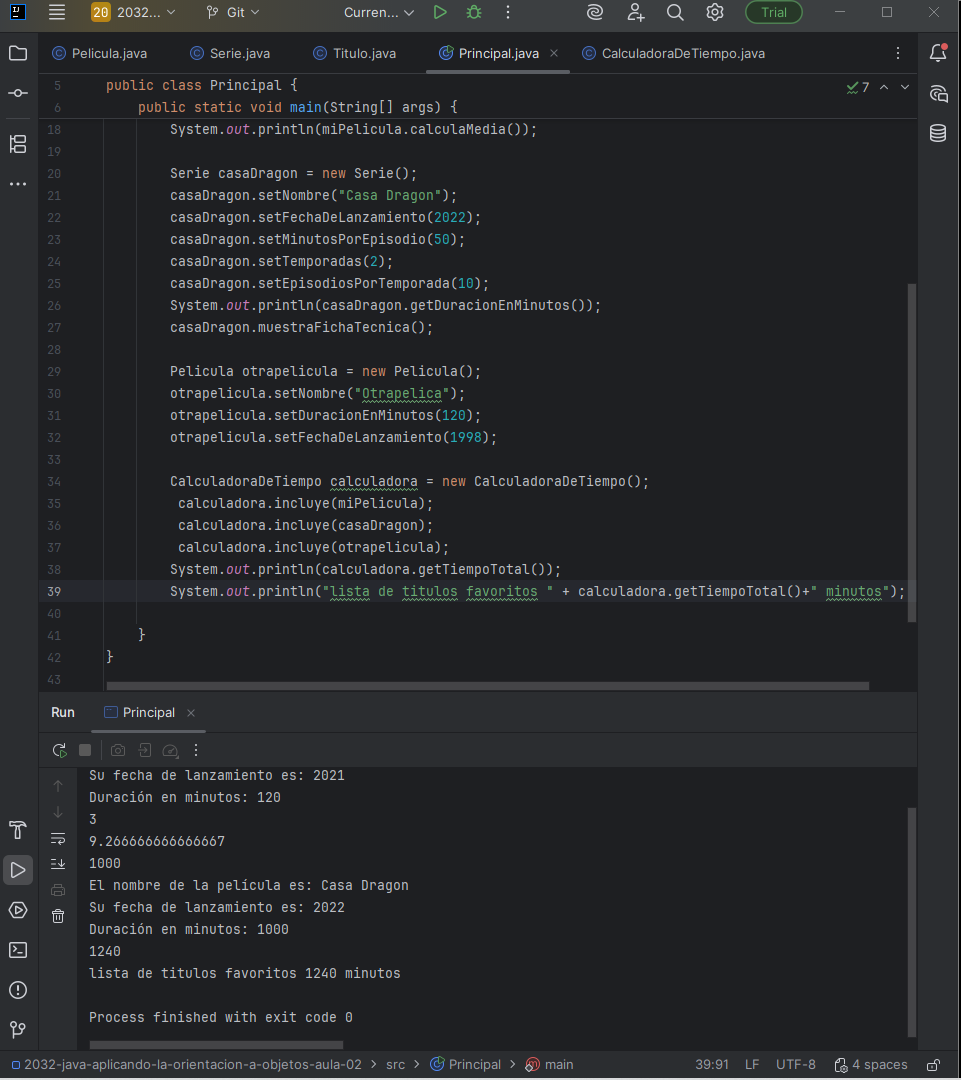This screenshot has width=961, height=1080.
Task: Open the main hamburger menu
Action: 56,12
